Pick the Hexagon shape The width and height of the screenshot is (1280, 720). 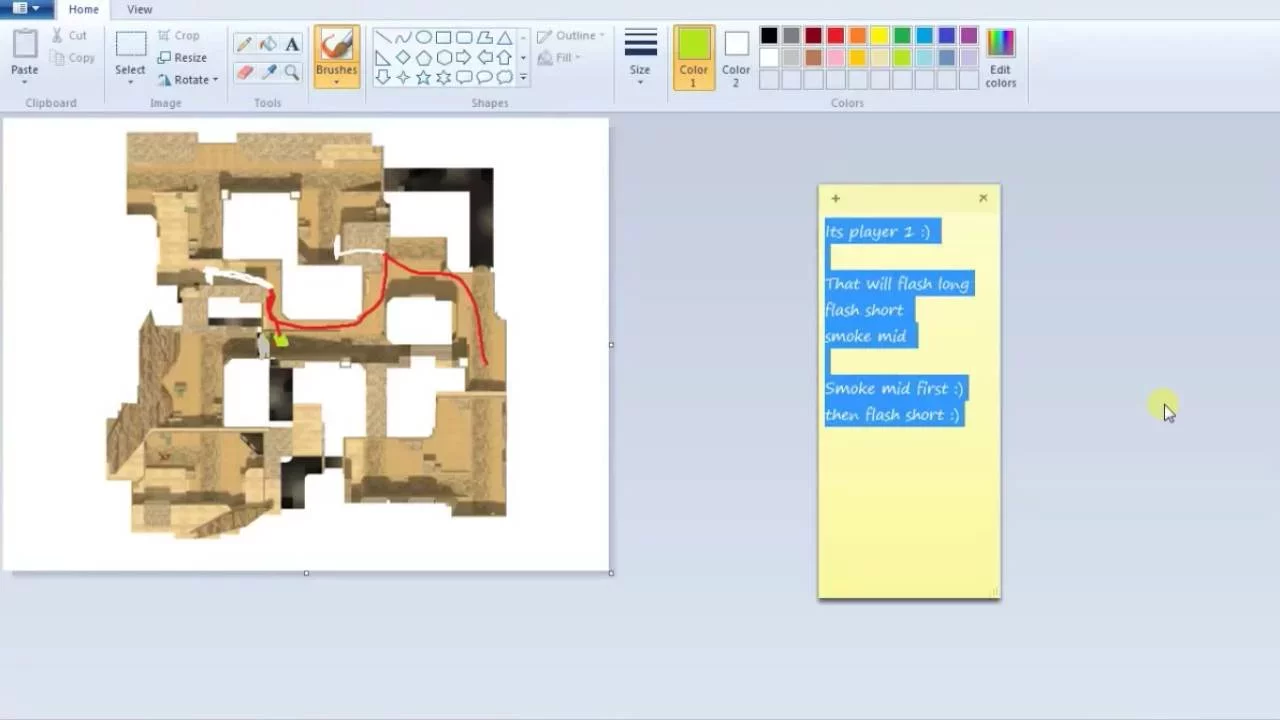[444, 57]
